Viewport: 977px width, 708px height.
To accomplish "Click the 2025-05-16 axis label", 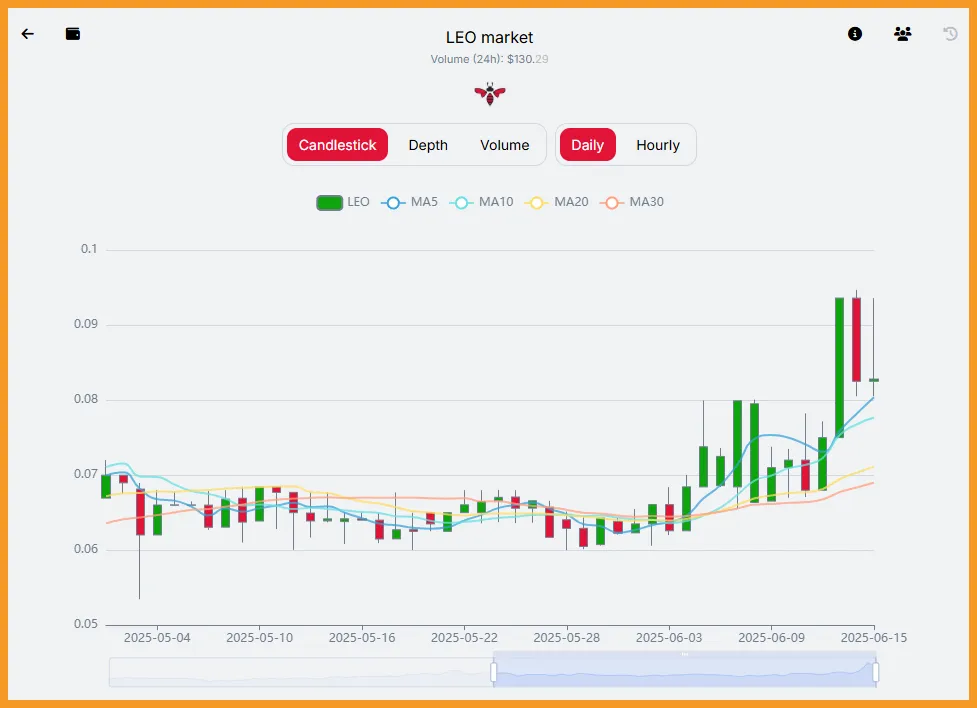I will pos(362,638).
